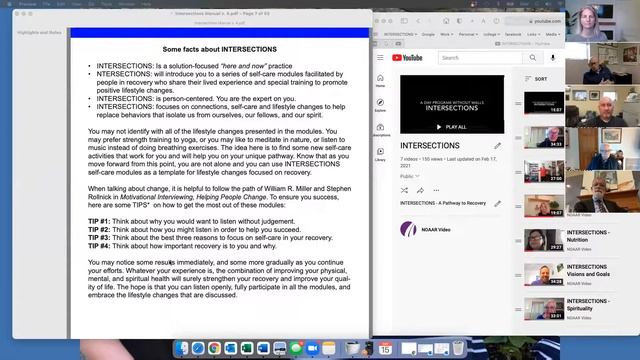Expand the Work bookmarks folder

447,34
